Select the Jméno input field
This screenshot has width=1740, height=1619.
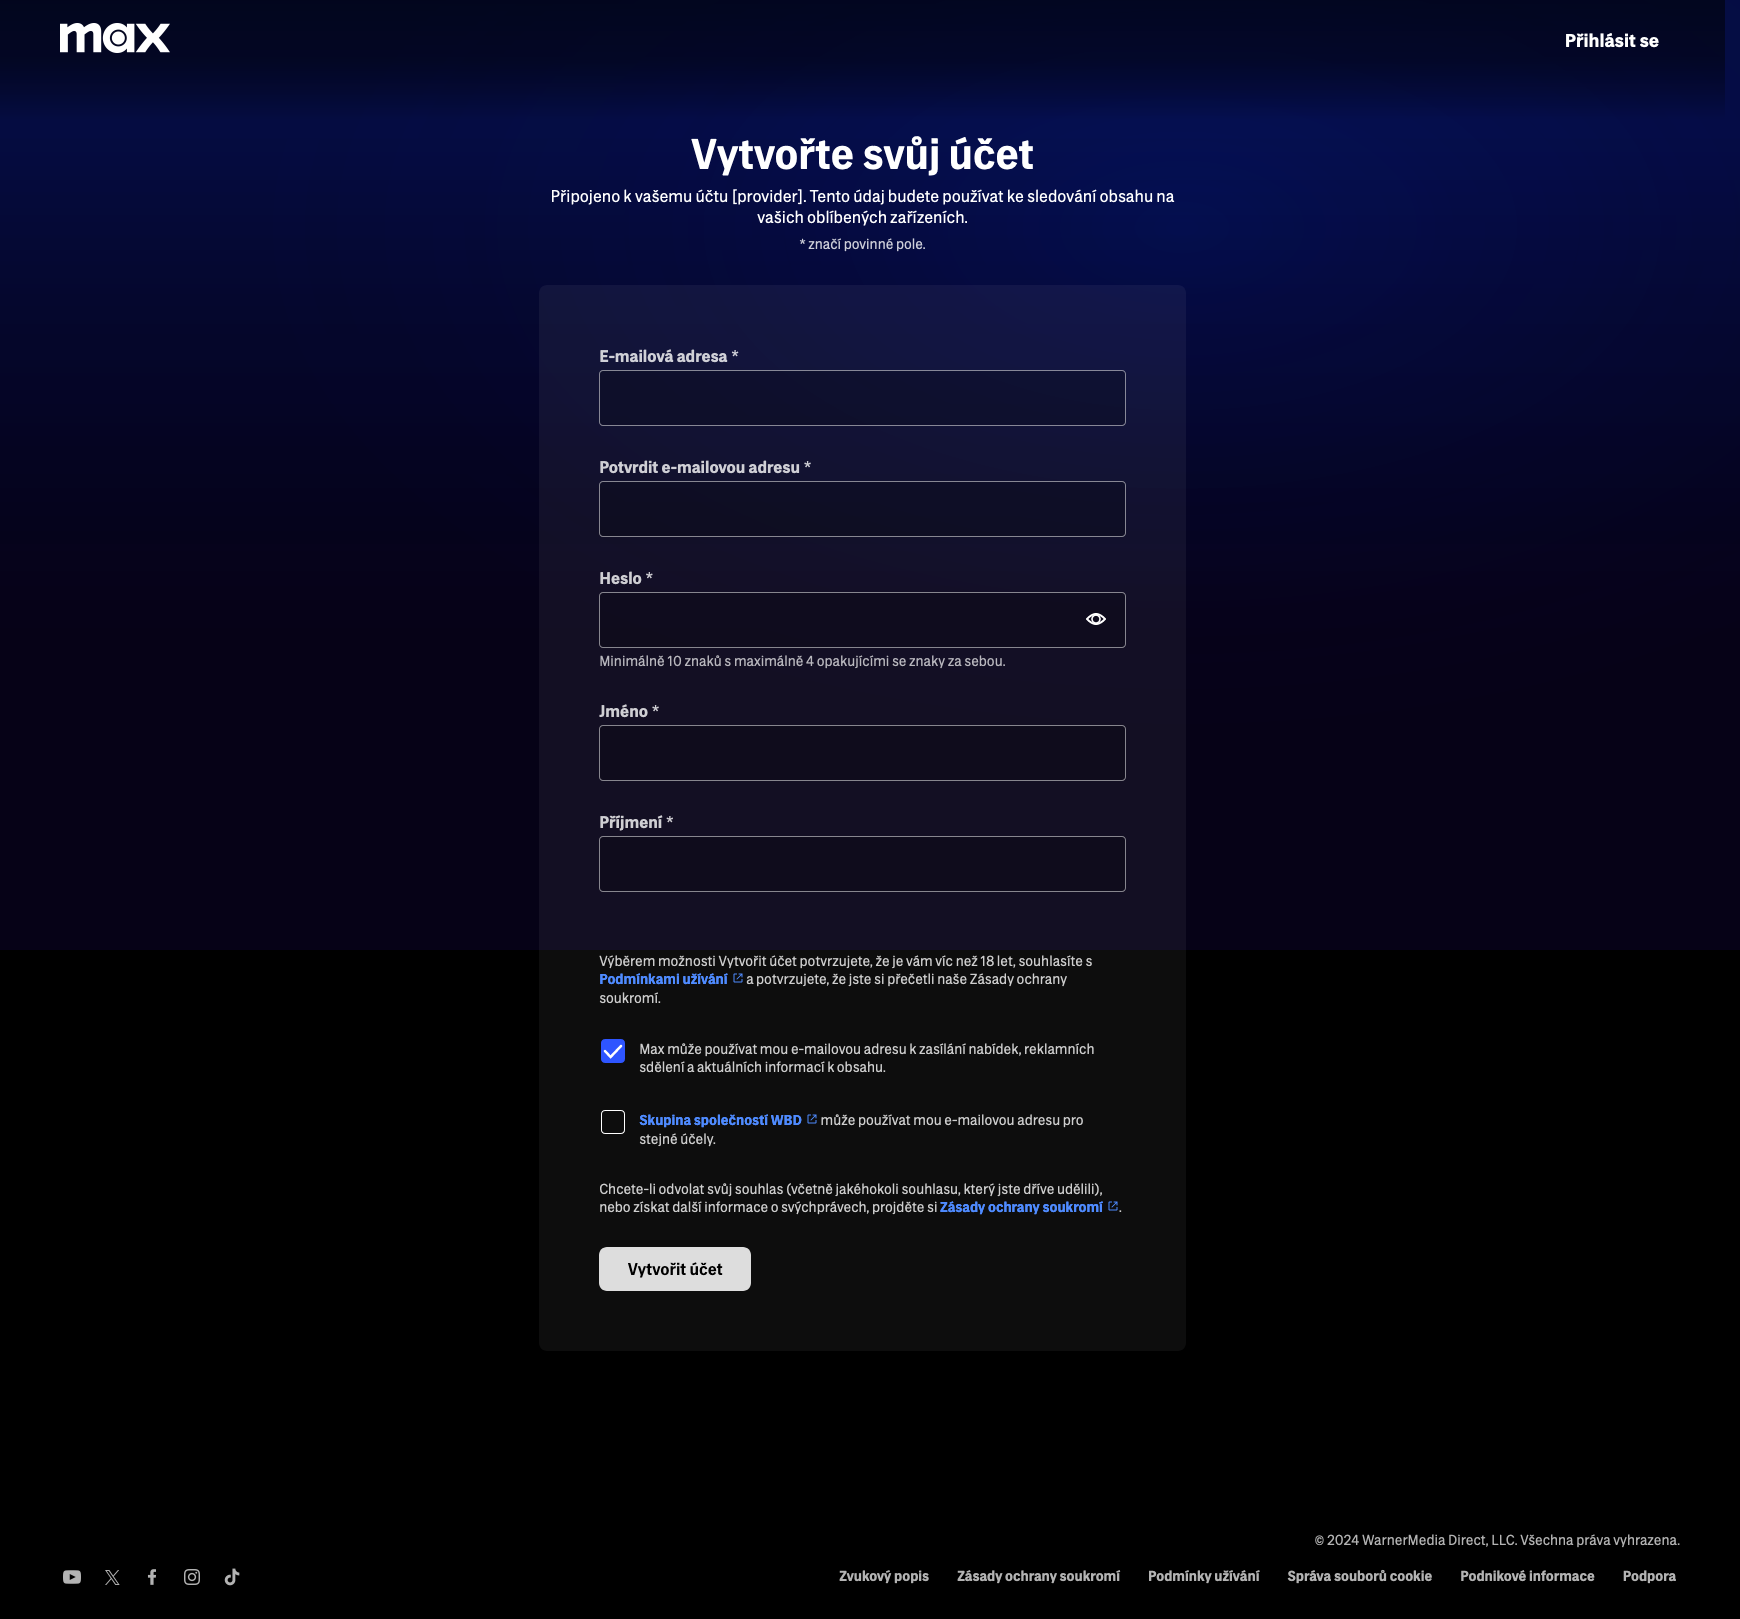pyautogui.click(x=862, y=753)
